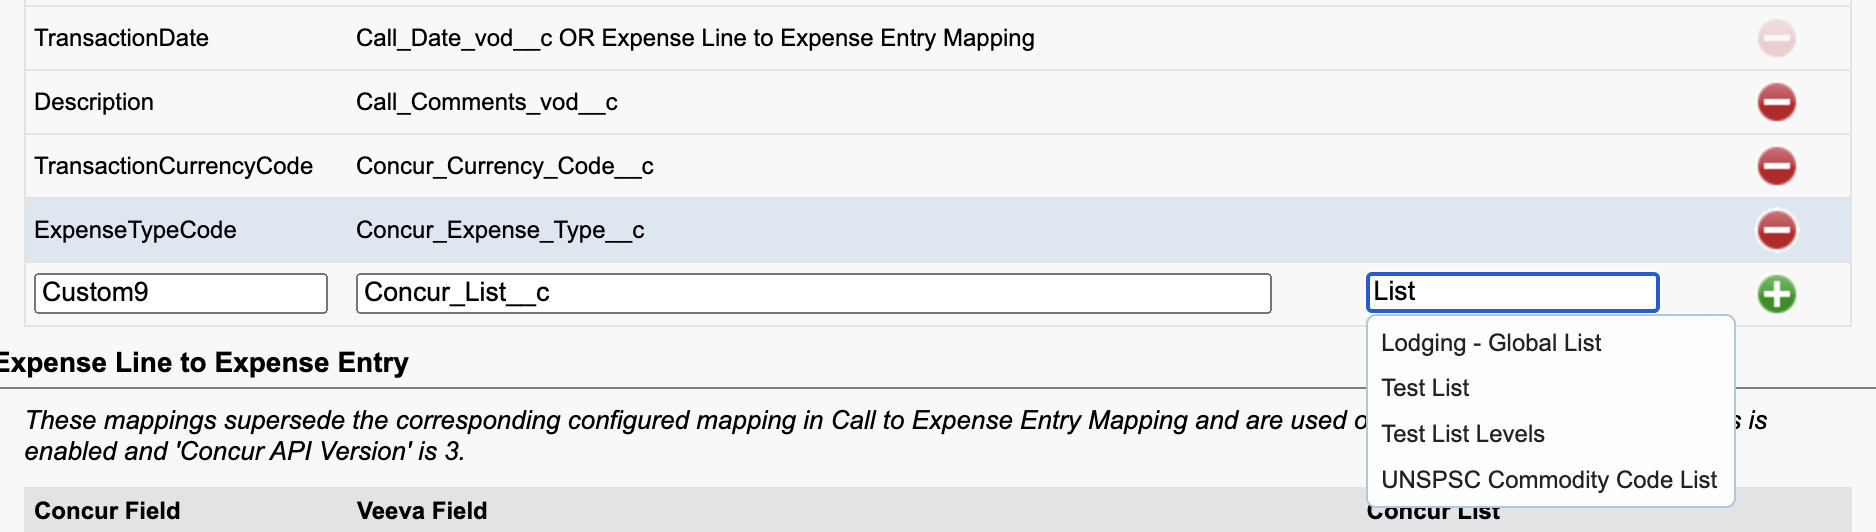
Task: Click the Call_Comments_vod__c Veeva field value
Action: 486,102
